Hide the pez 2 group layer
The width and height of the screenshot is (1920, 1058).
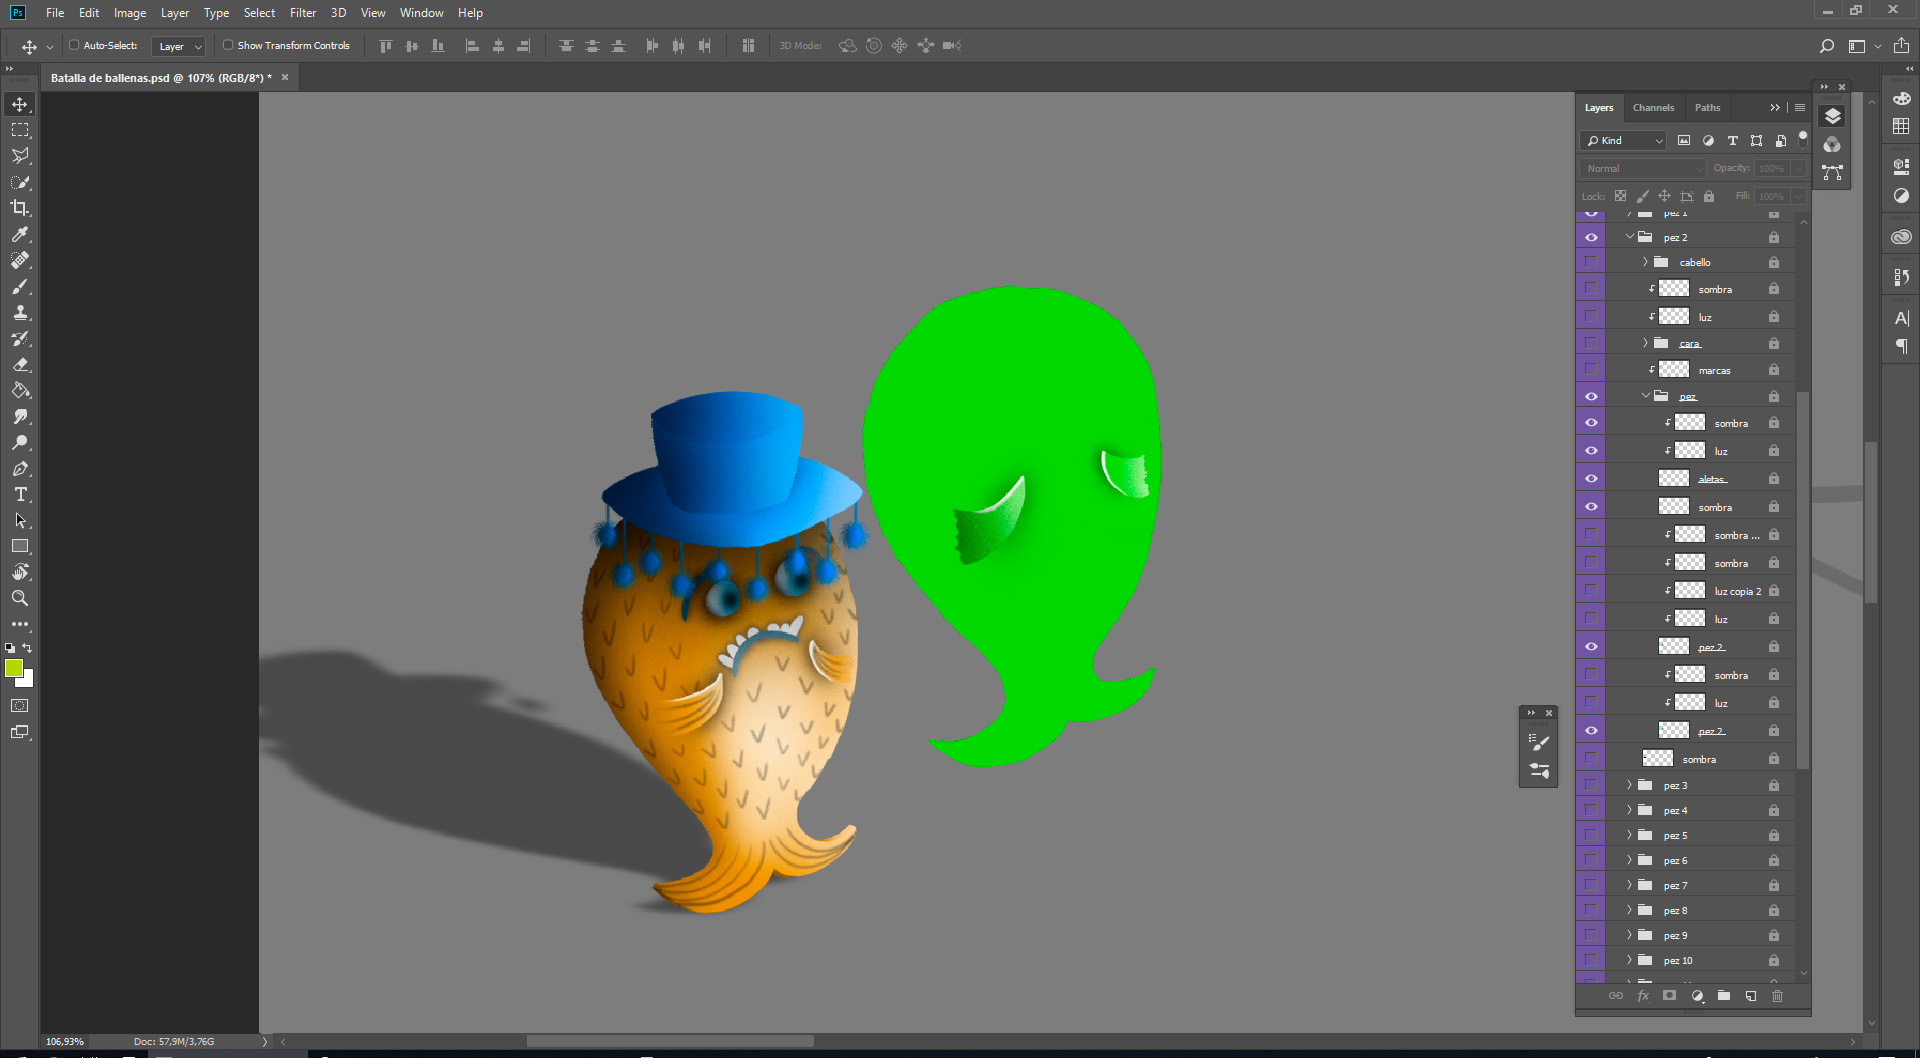1591,237
